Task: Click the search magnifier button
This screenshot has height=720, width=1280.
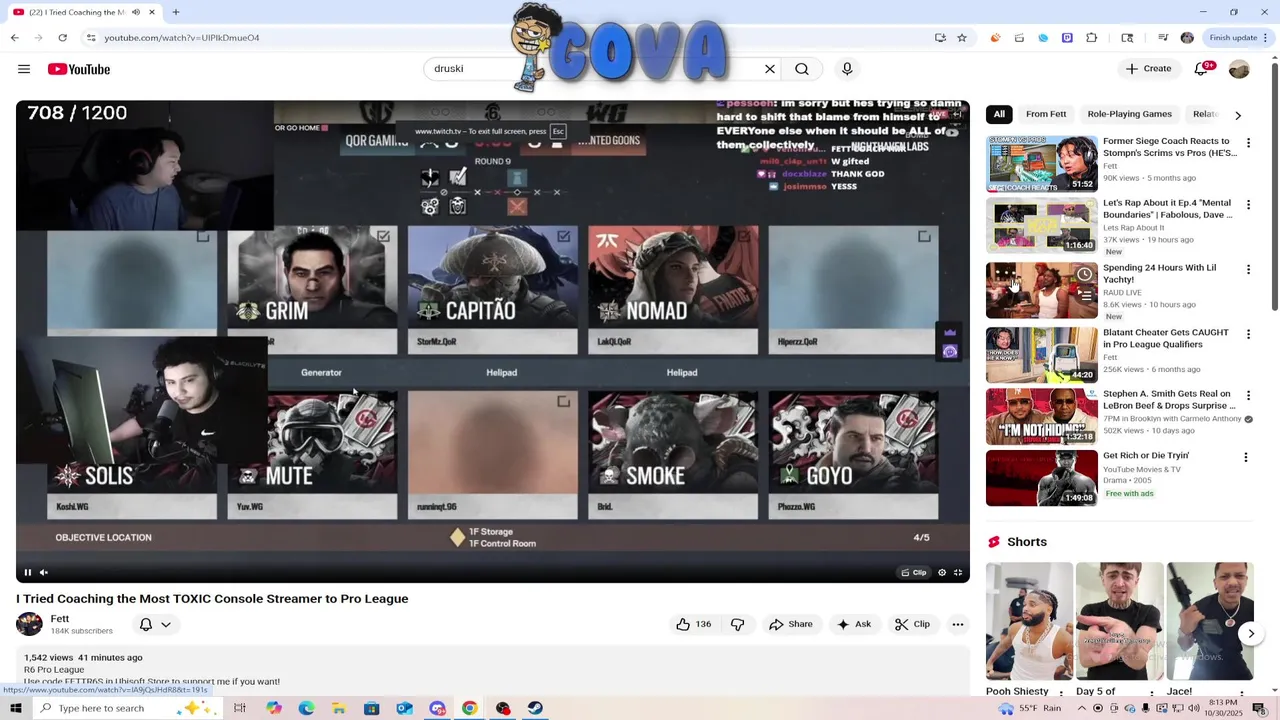Action: tap(802, 69)
